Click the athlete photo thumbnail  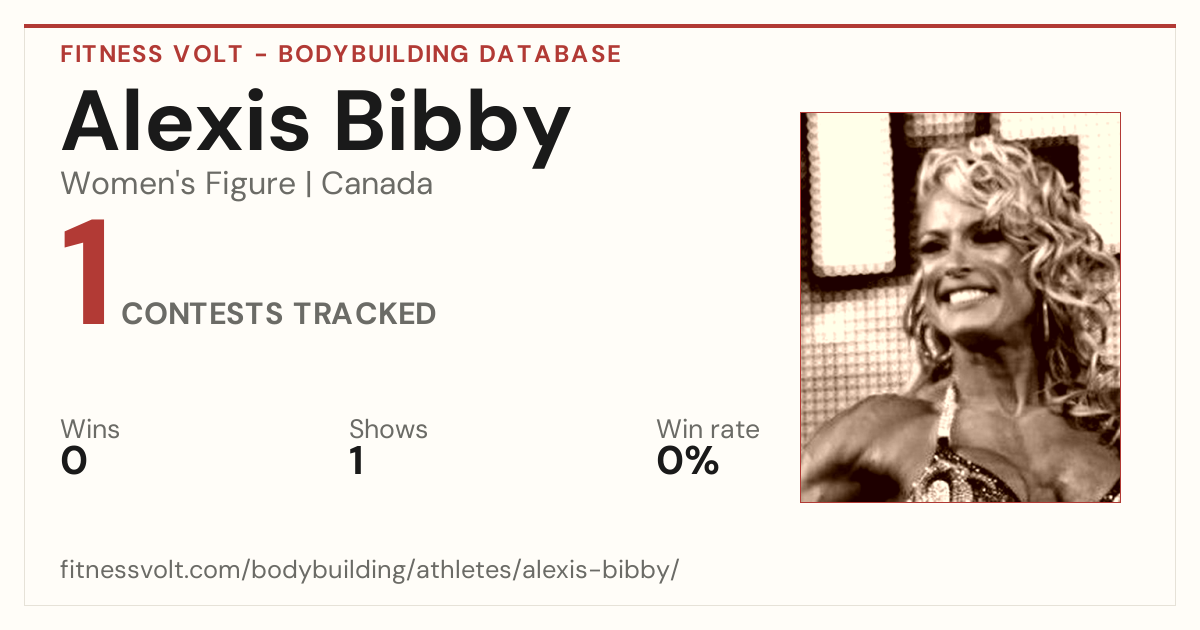960,307
